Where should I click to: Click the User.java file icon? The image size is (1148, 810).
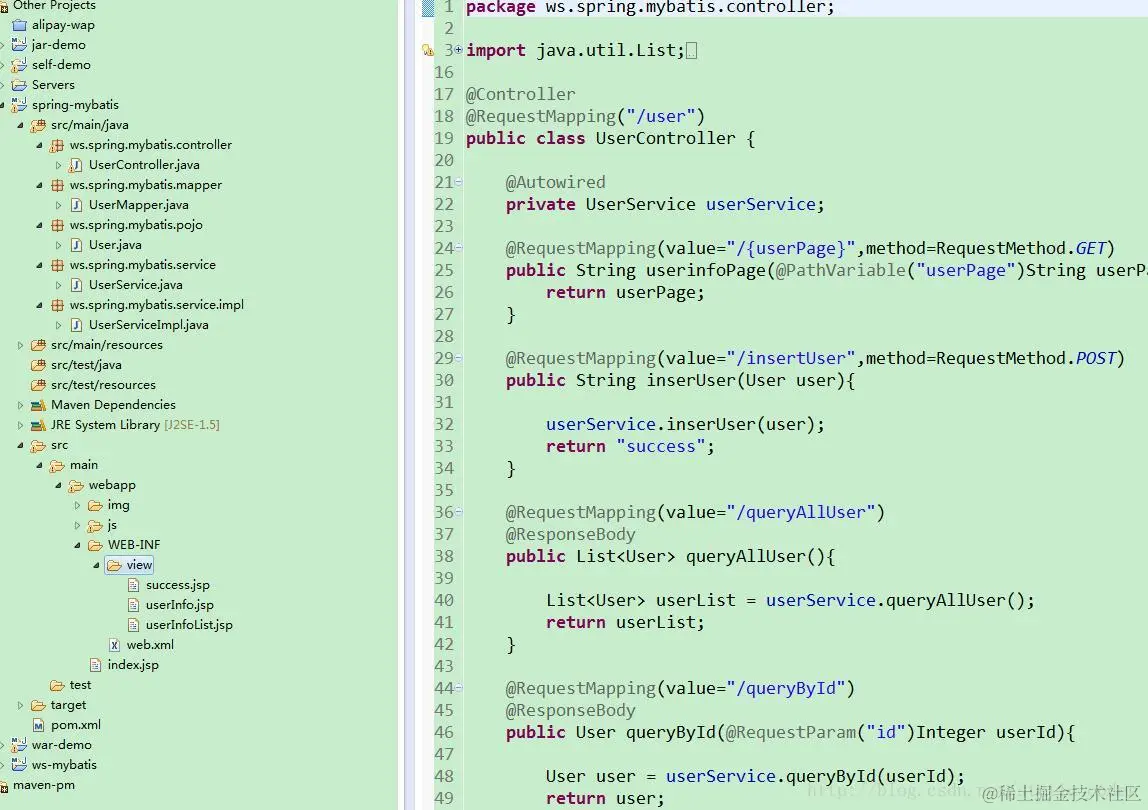(x=76, y=245)
